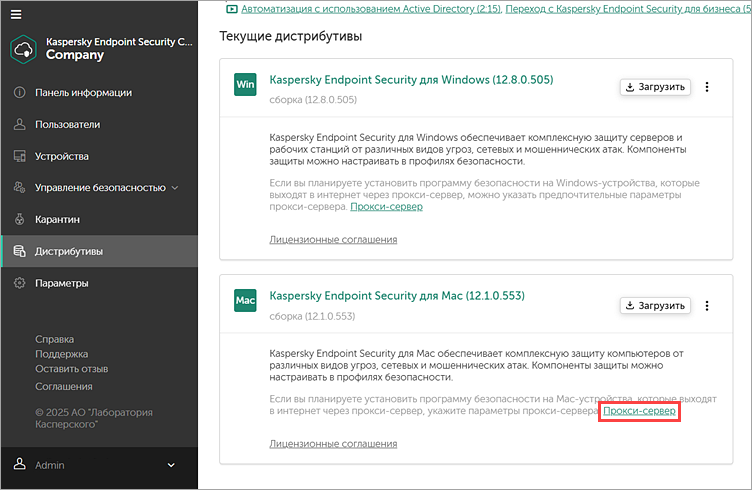Click сборка (12.8.0.505) text
Image resolution: width=752 pixels, height=490 pixels.
313,100
